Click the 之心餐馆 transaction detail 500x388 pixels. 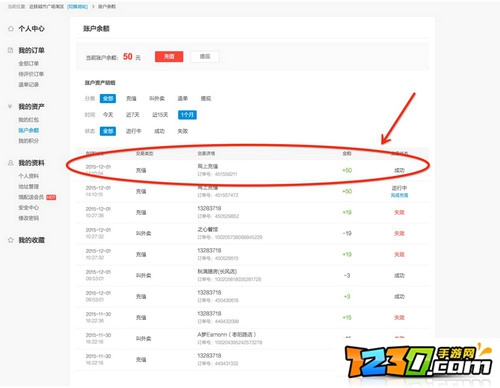pos(208,229)
